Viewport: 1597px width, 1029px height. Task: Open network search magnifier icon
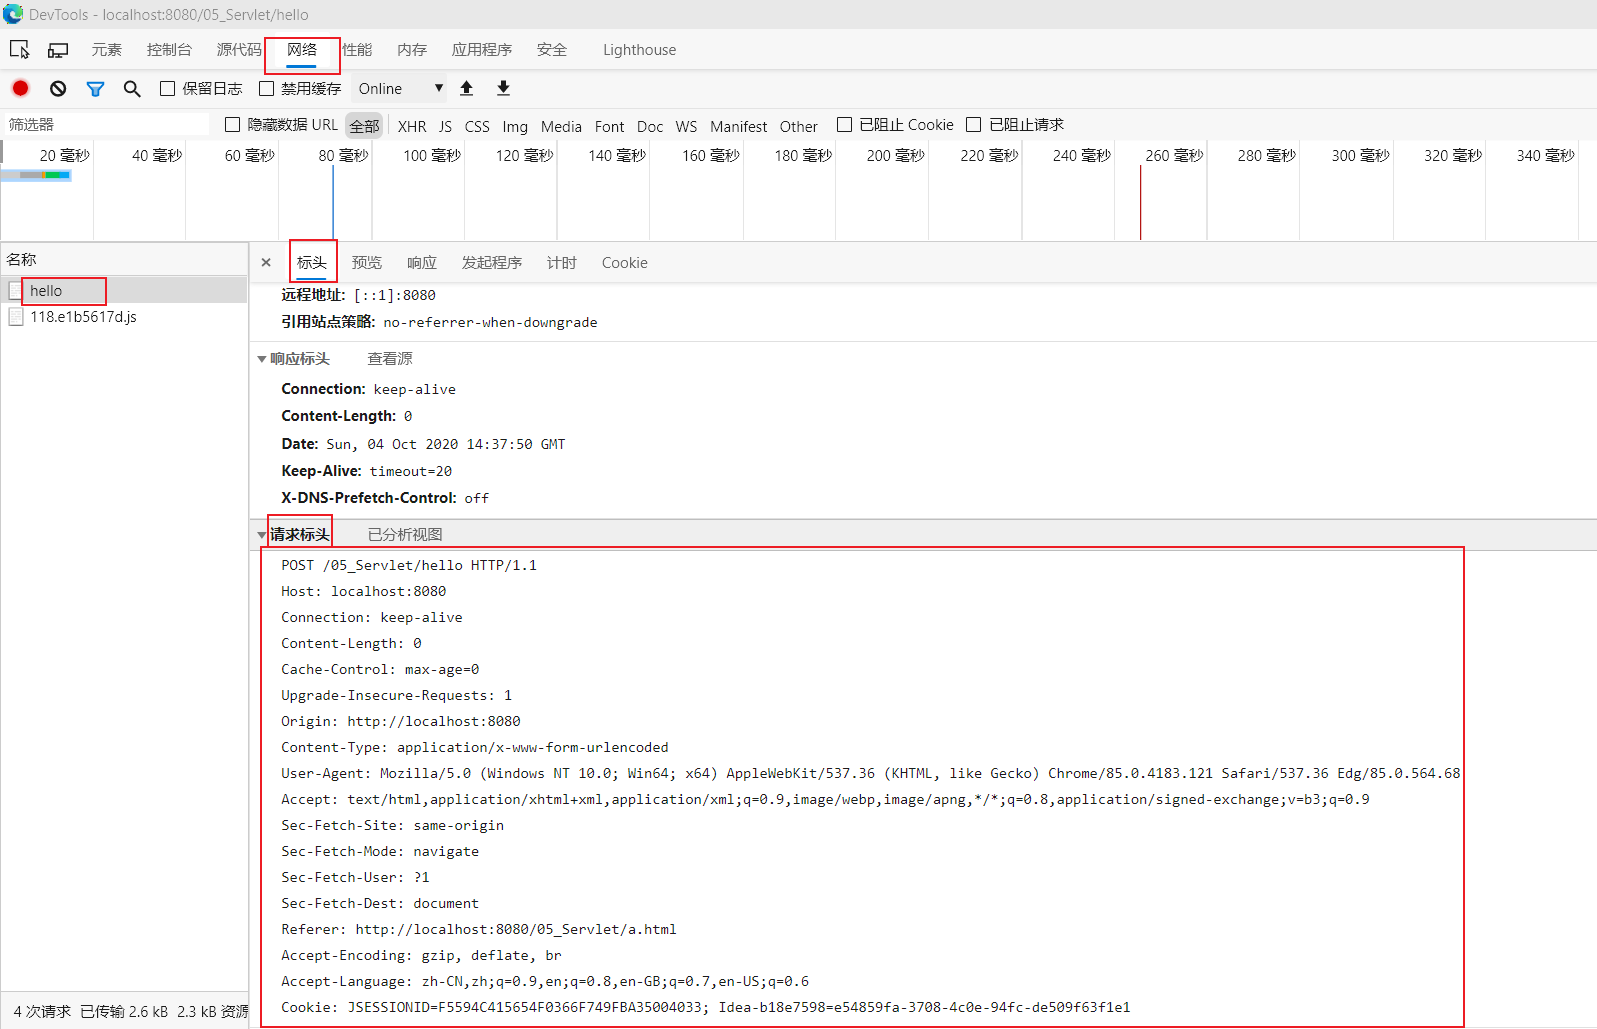click(132, 88)
